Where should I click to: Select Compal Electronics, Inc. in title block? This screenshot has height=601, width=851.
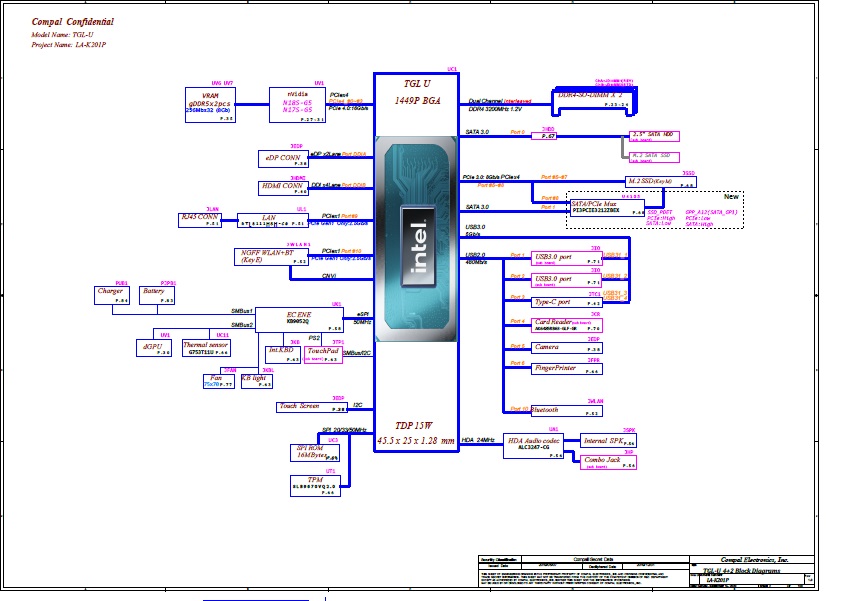(x=754, y=560)
